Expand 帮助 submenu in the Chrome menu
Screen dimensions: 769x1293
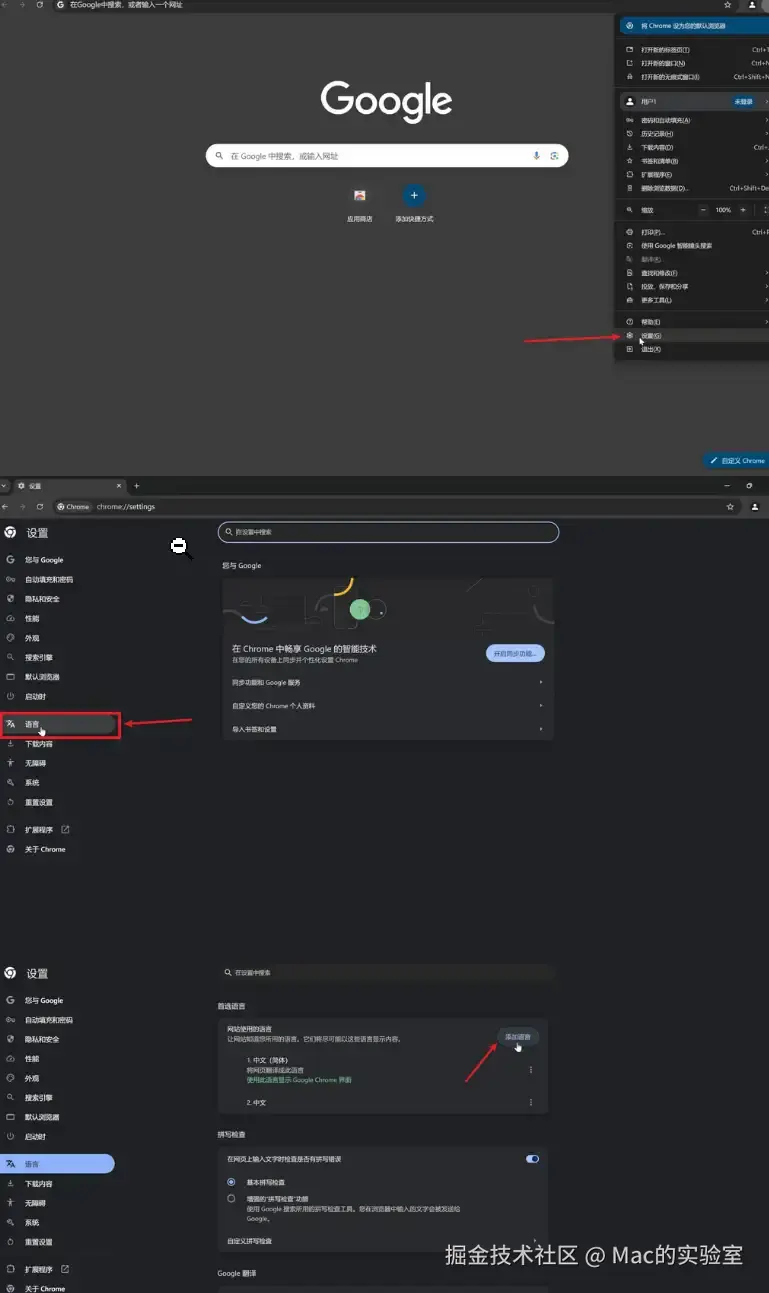694,322
